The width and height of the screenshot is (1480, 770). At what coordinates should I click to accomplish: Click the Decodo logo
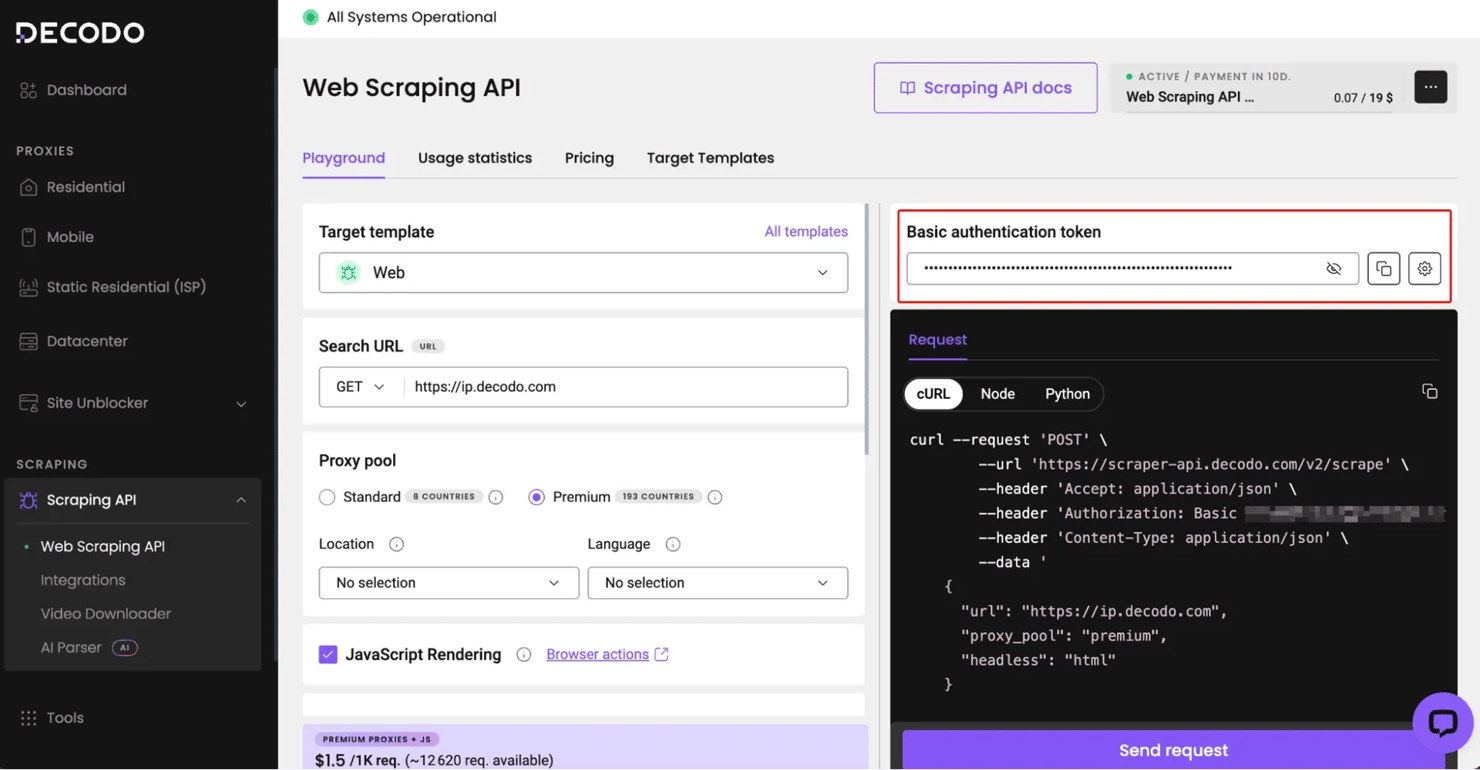point(80,33)
